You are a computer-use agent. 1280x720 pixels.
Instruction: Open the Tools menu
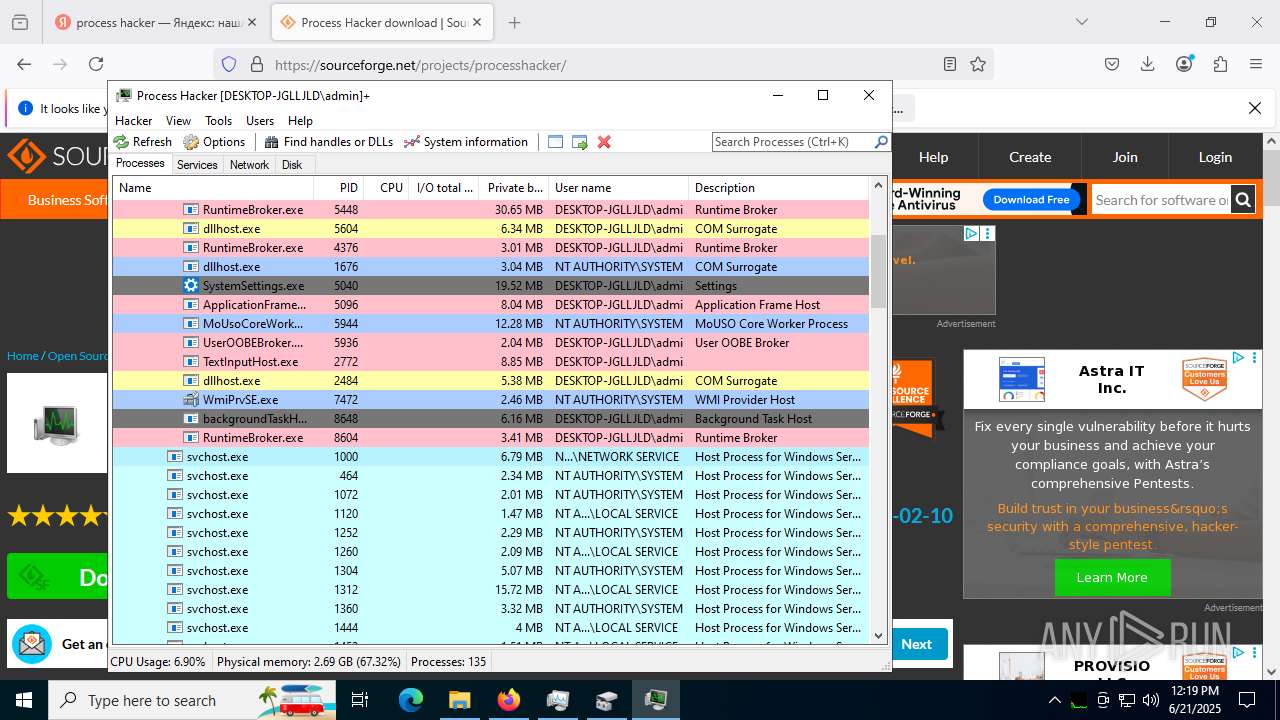point(218,120)
